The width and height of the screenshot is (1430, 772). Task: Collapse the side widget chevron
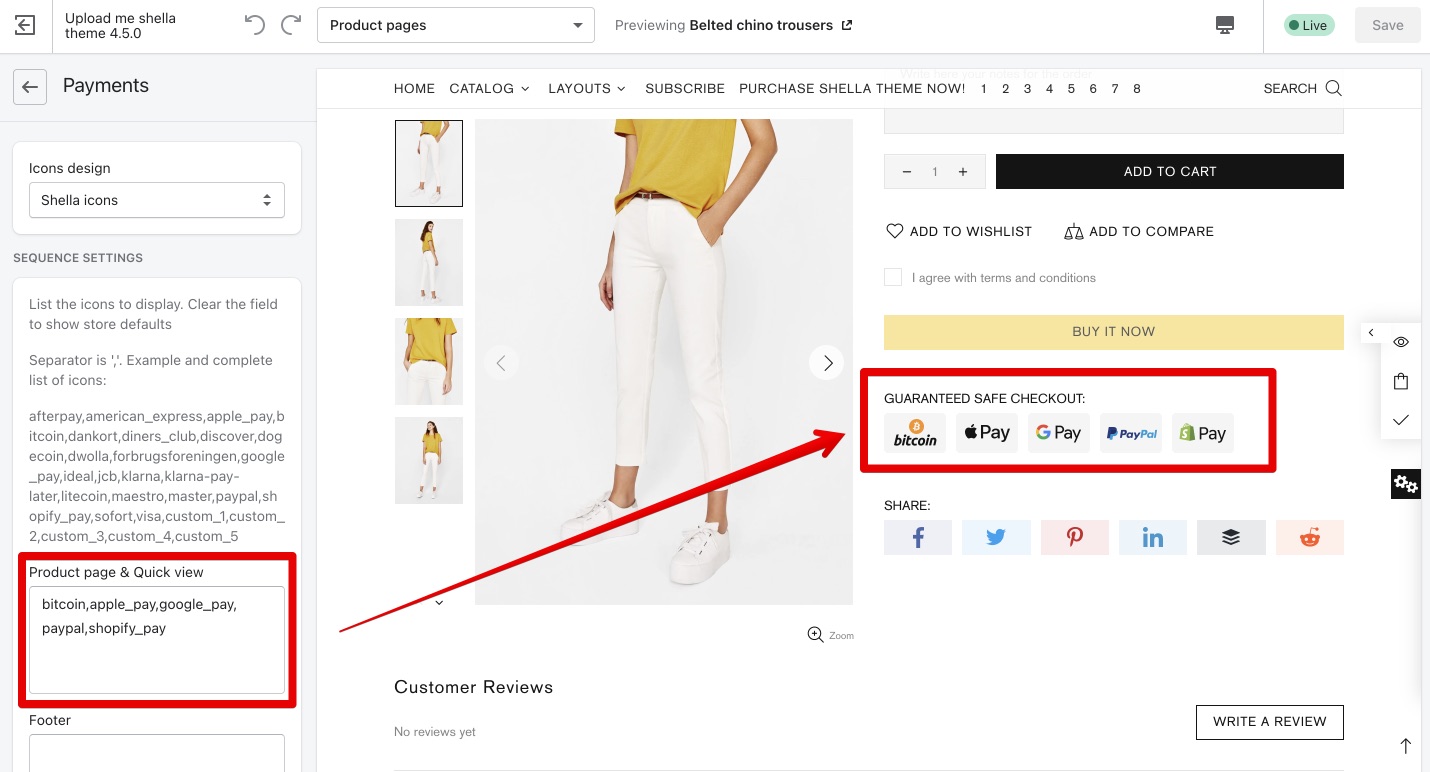1371,333
